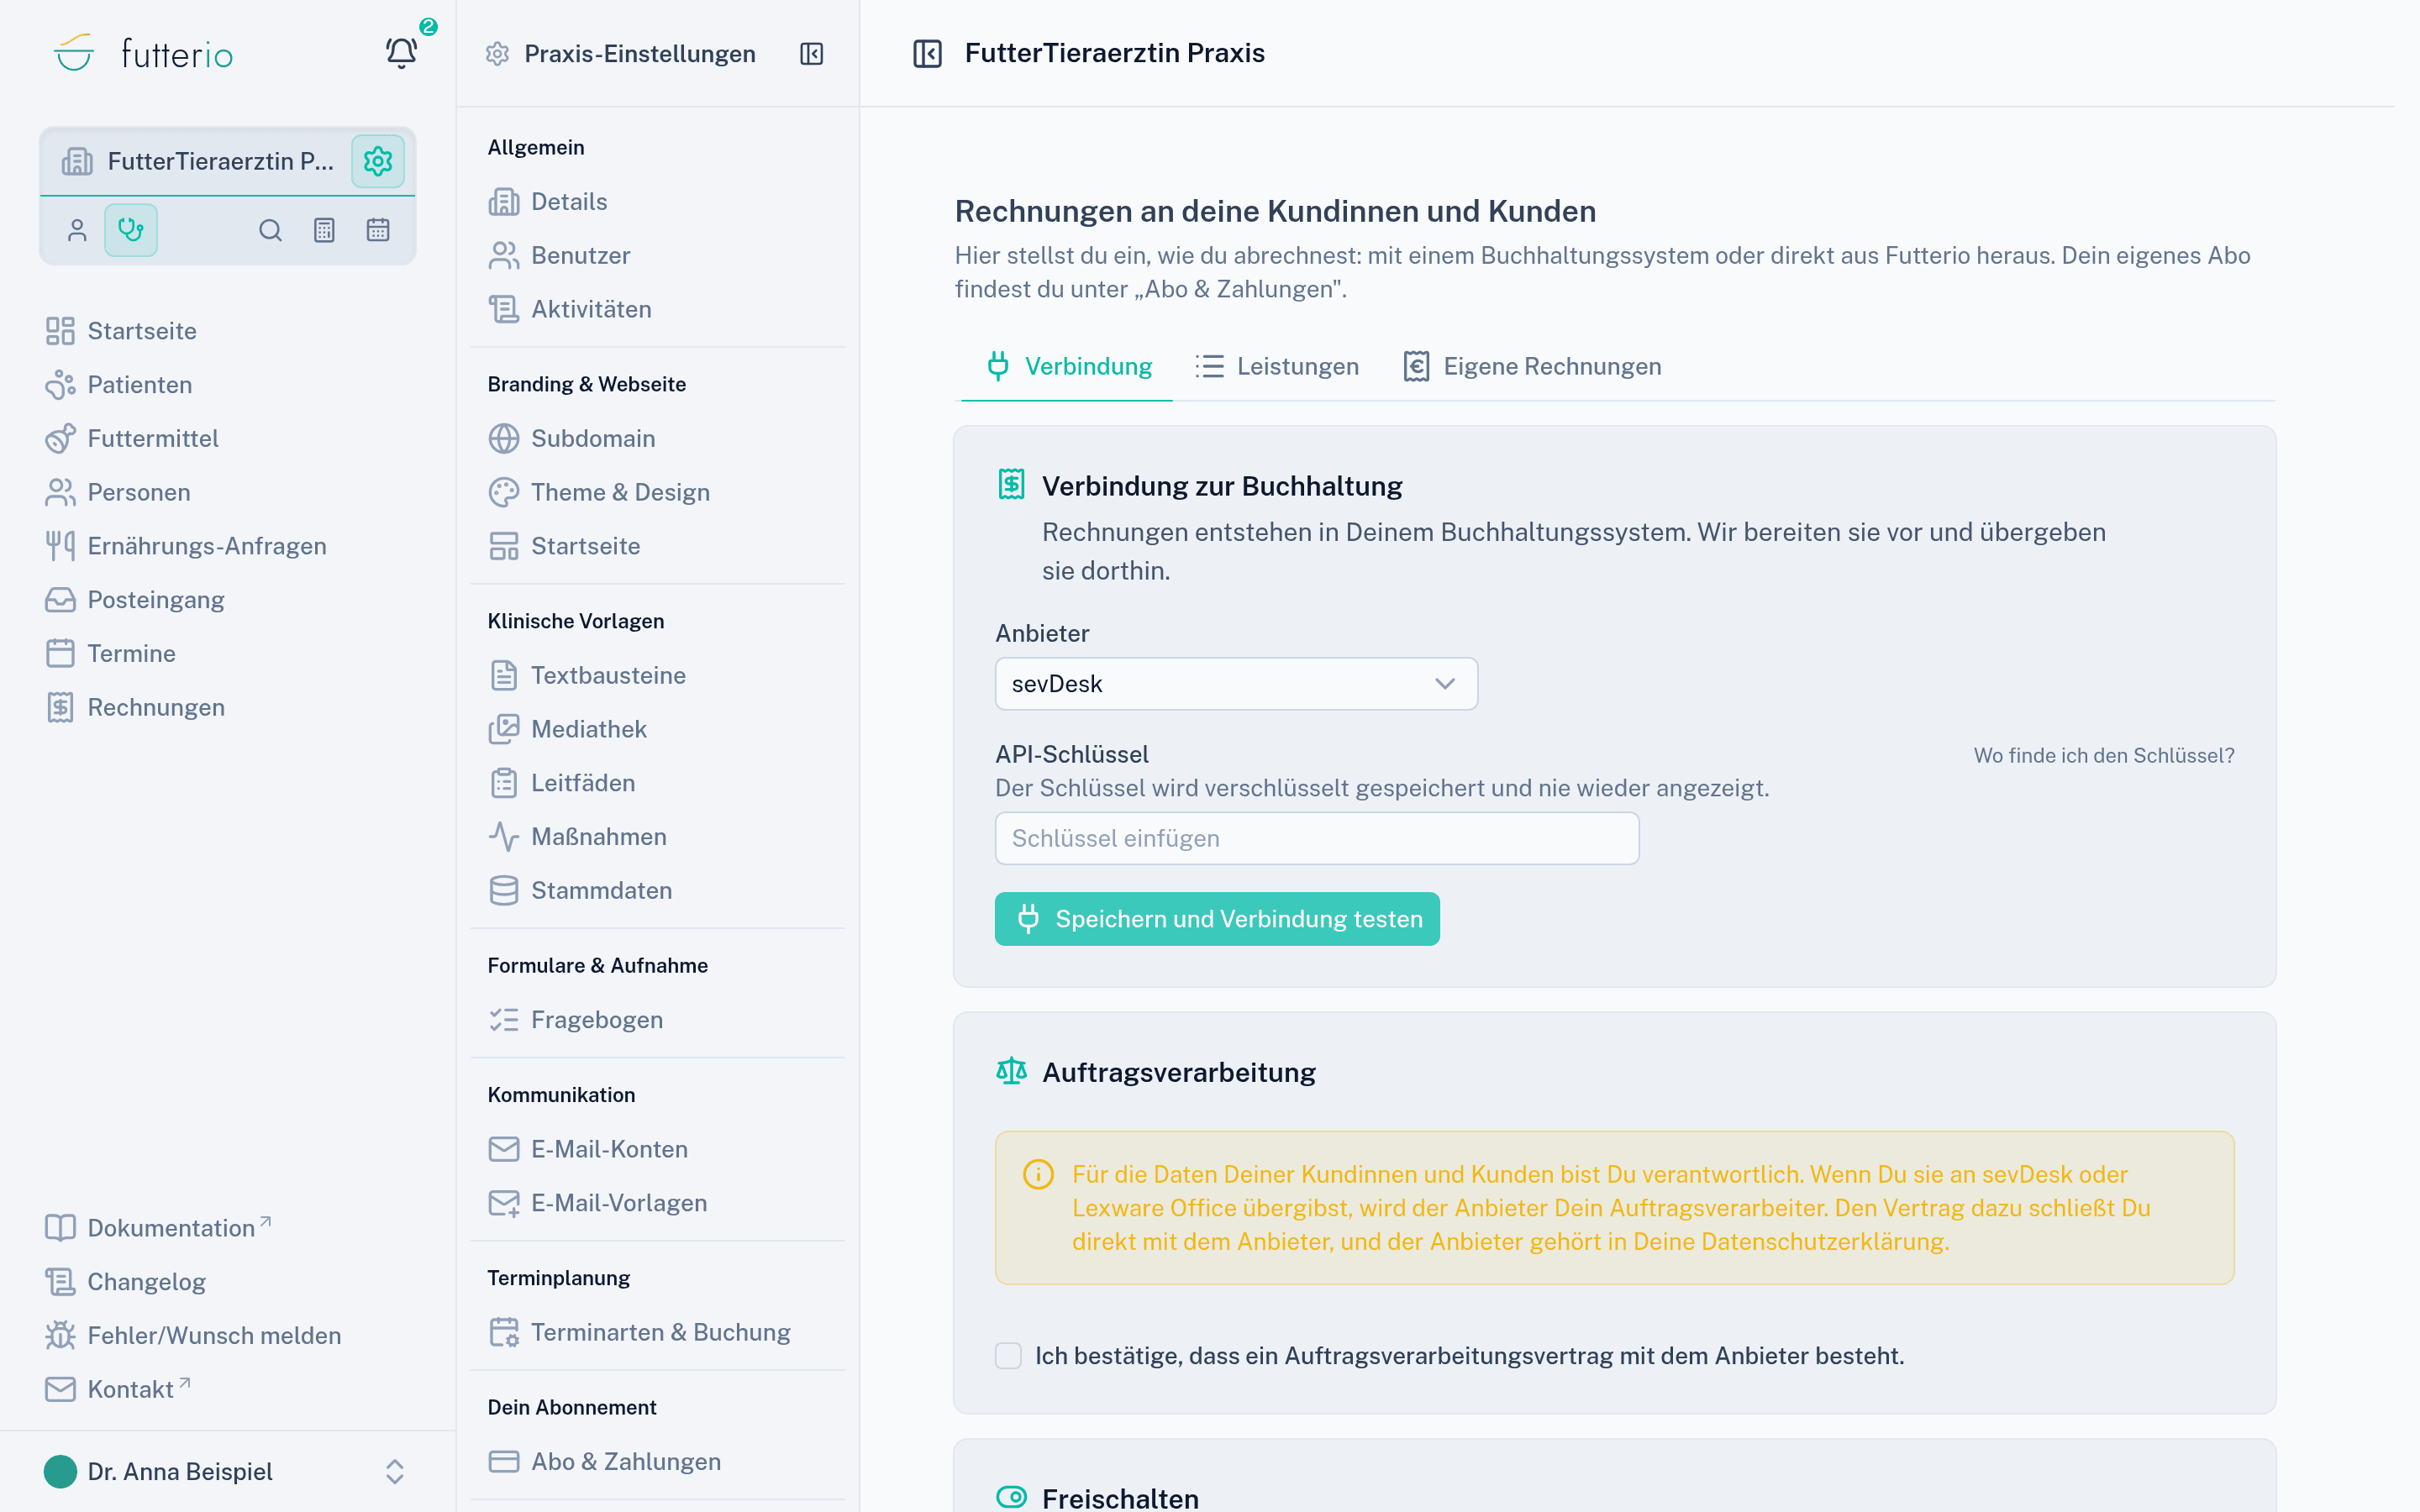Confirm the Auftragsverarbeitungsvertrag checkbox
Viewport: 2420px width, 1512px height.
tap(1008, 1356)
